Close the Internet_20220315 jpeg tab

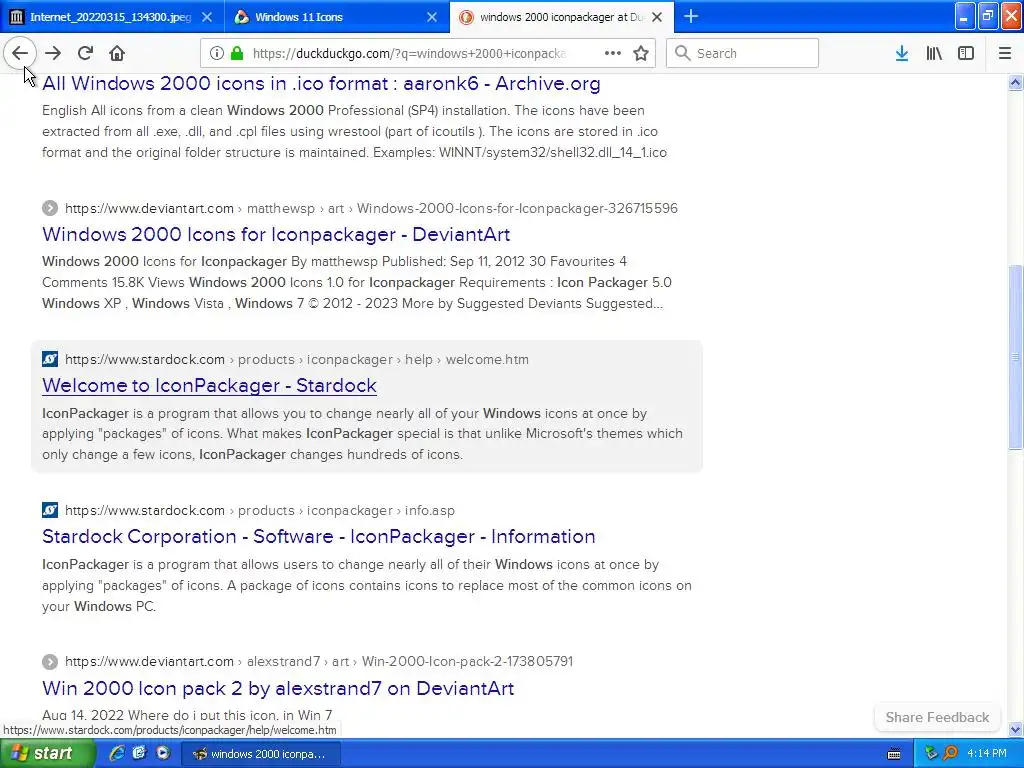[x=207, y=17]
